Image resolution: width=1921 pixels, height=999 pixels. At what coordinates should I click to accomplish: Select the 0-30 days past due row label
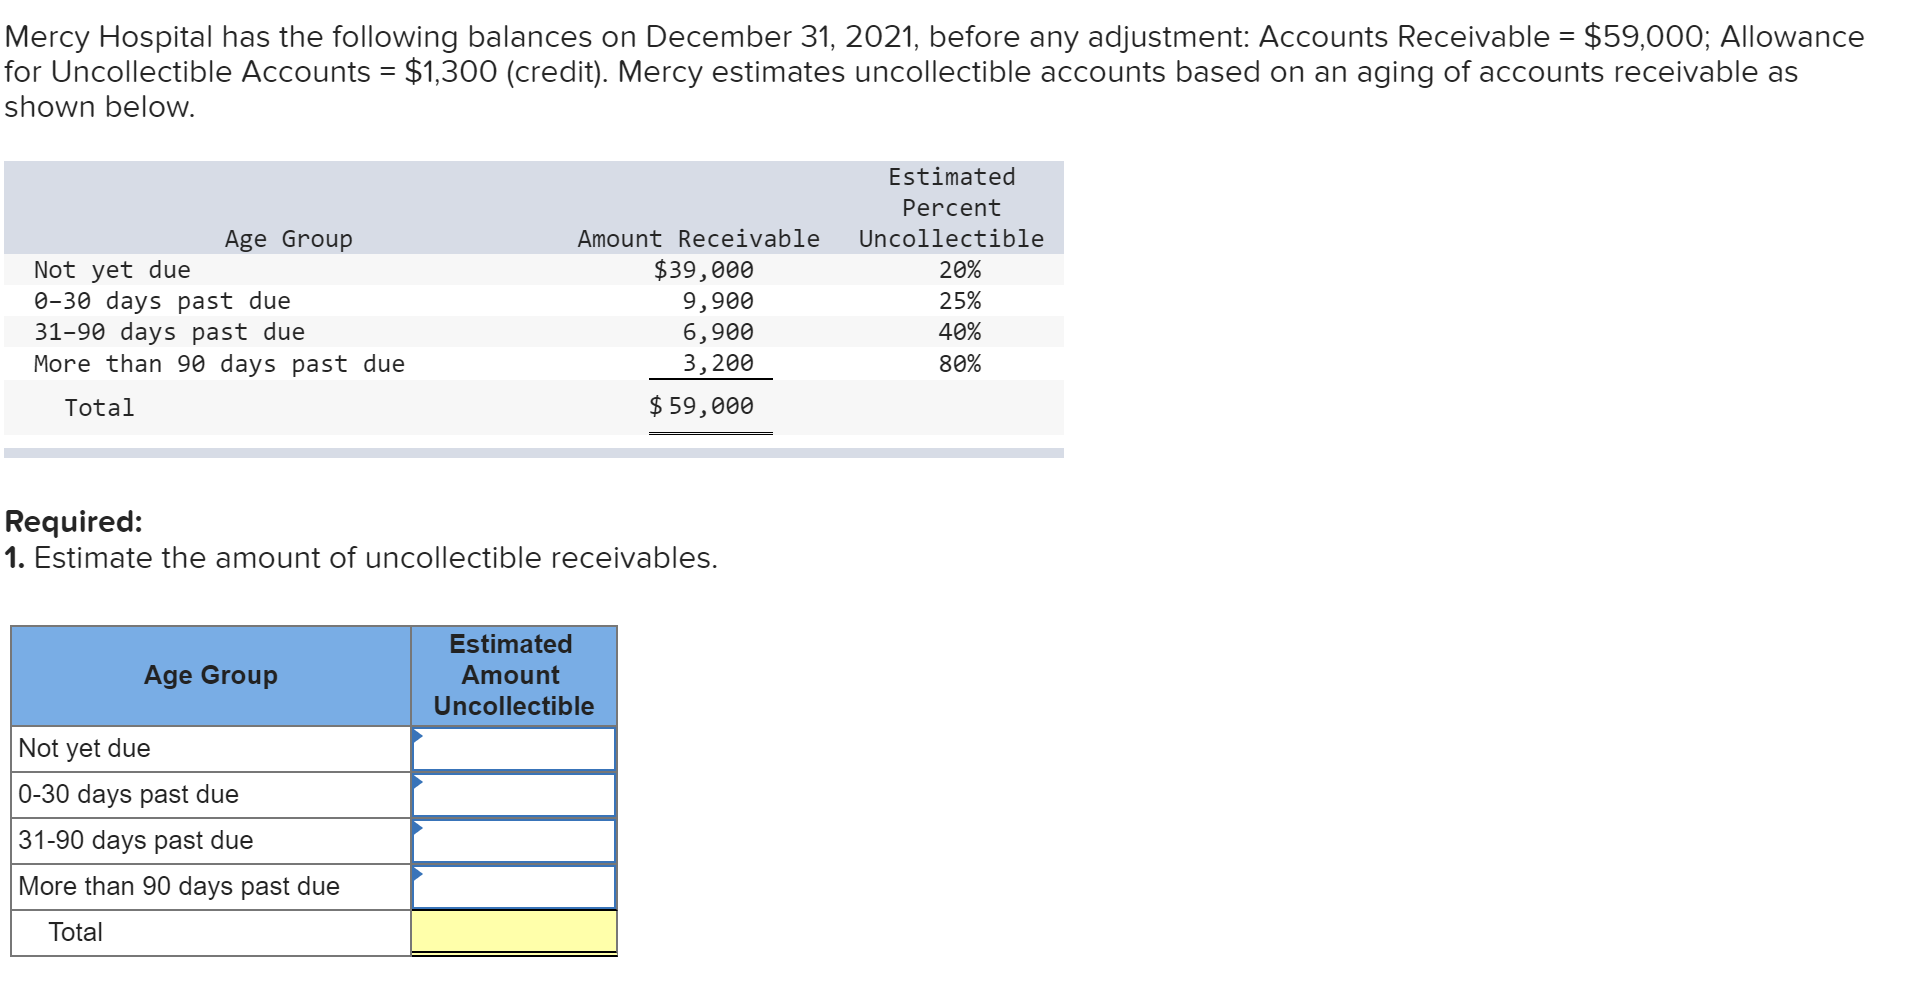pos(129,794)
